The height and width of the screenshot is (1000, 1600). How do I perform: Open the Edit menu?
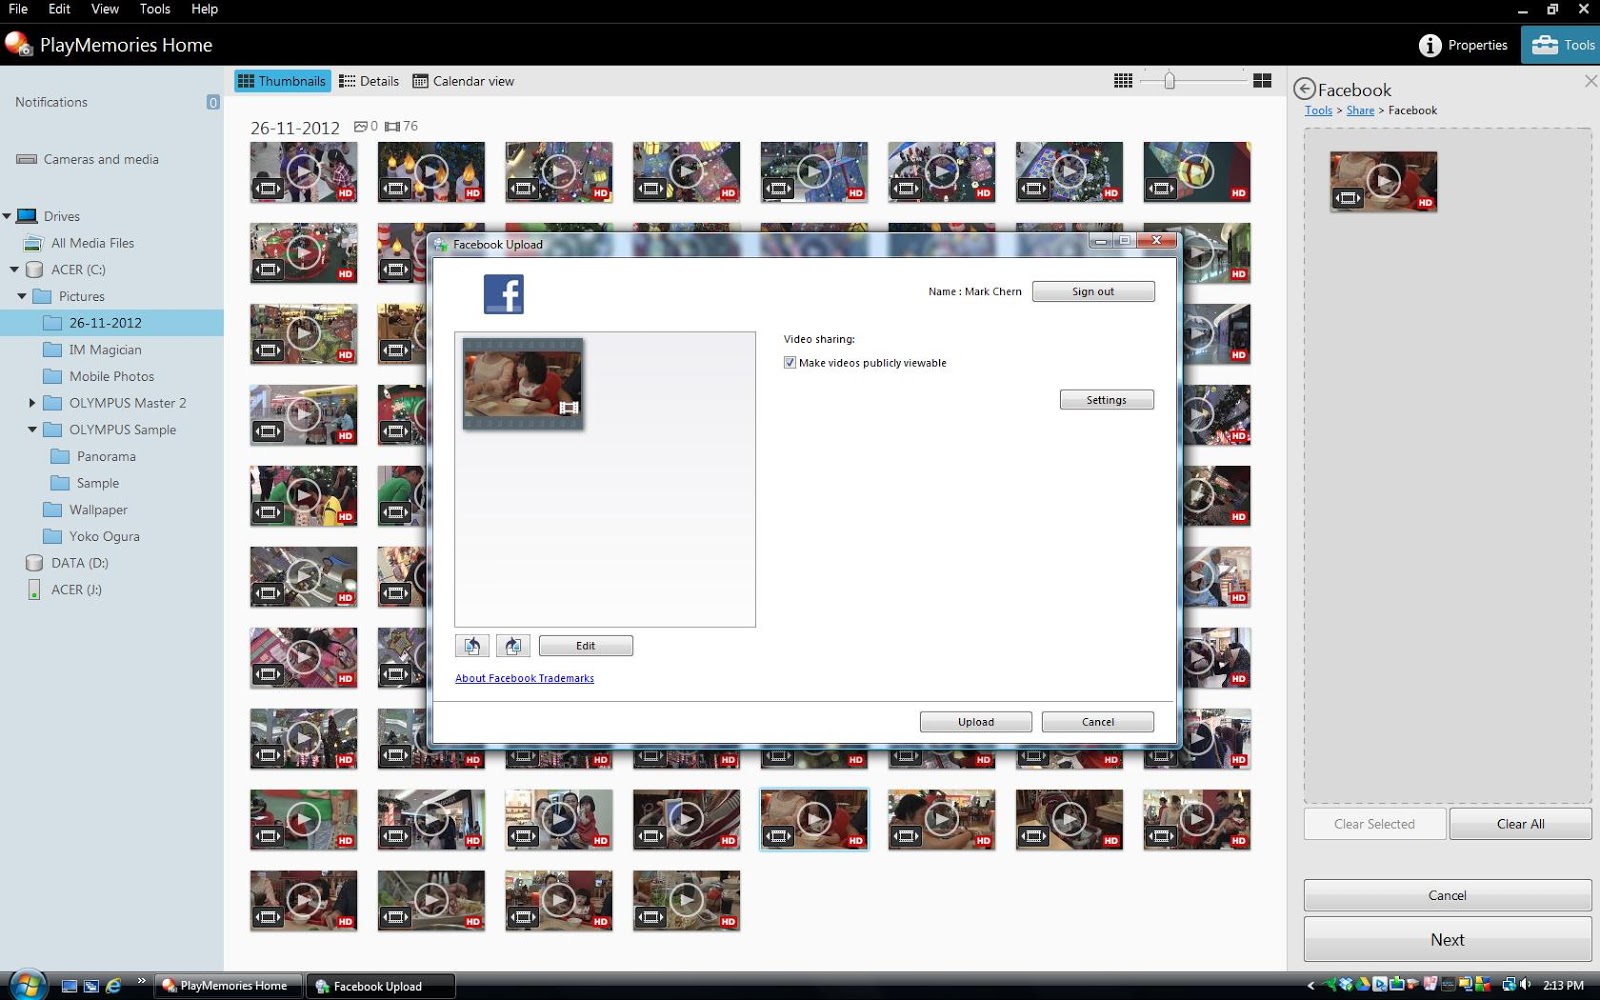59,9
